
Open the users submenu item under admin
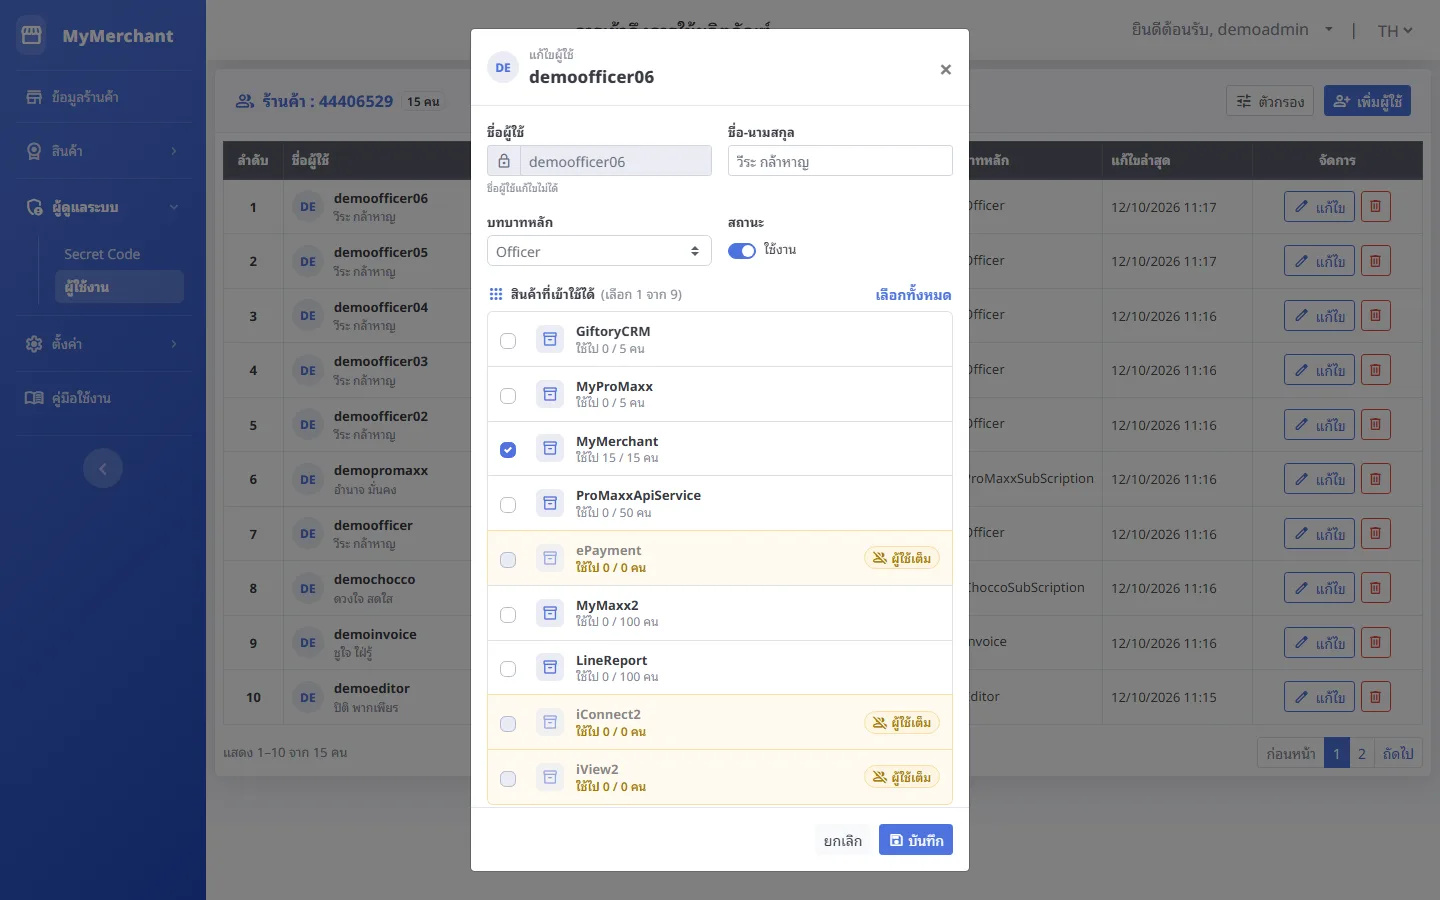[x=120, y=287]
